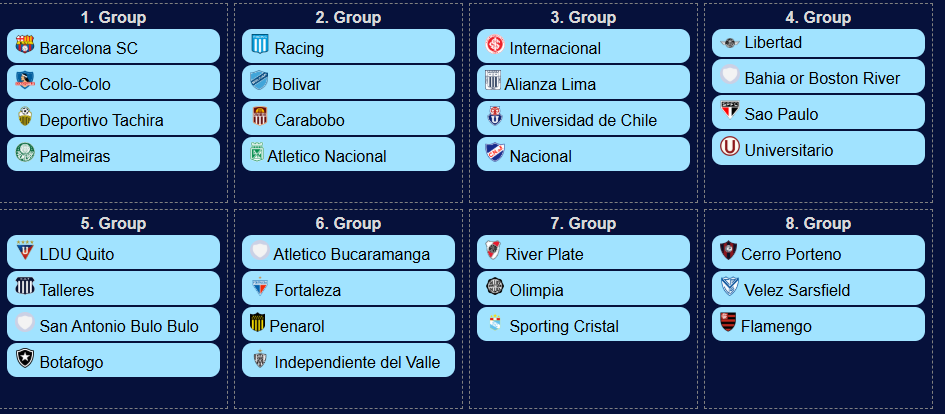Click the Penarol yellow-black striped crest
Viewport: 945px width, 414px height.
click(257, 322)
